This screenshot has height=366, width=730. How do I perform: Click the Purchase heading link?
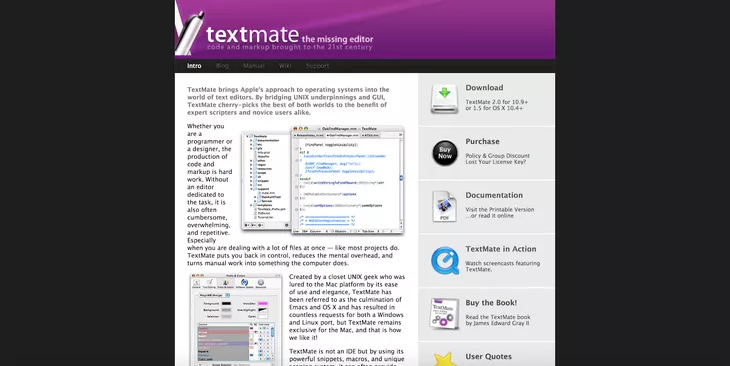tap(482, 141)
